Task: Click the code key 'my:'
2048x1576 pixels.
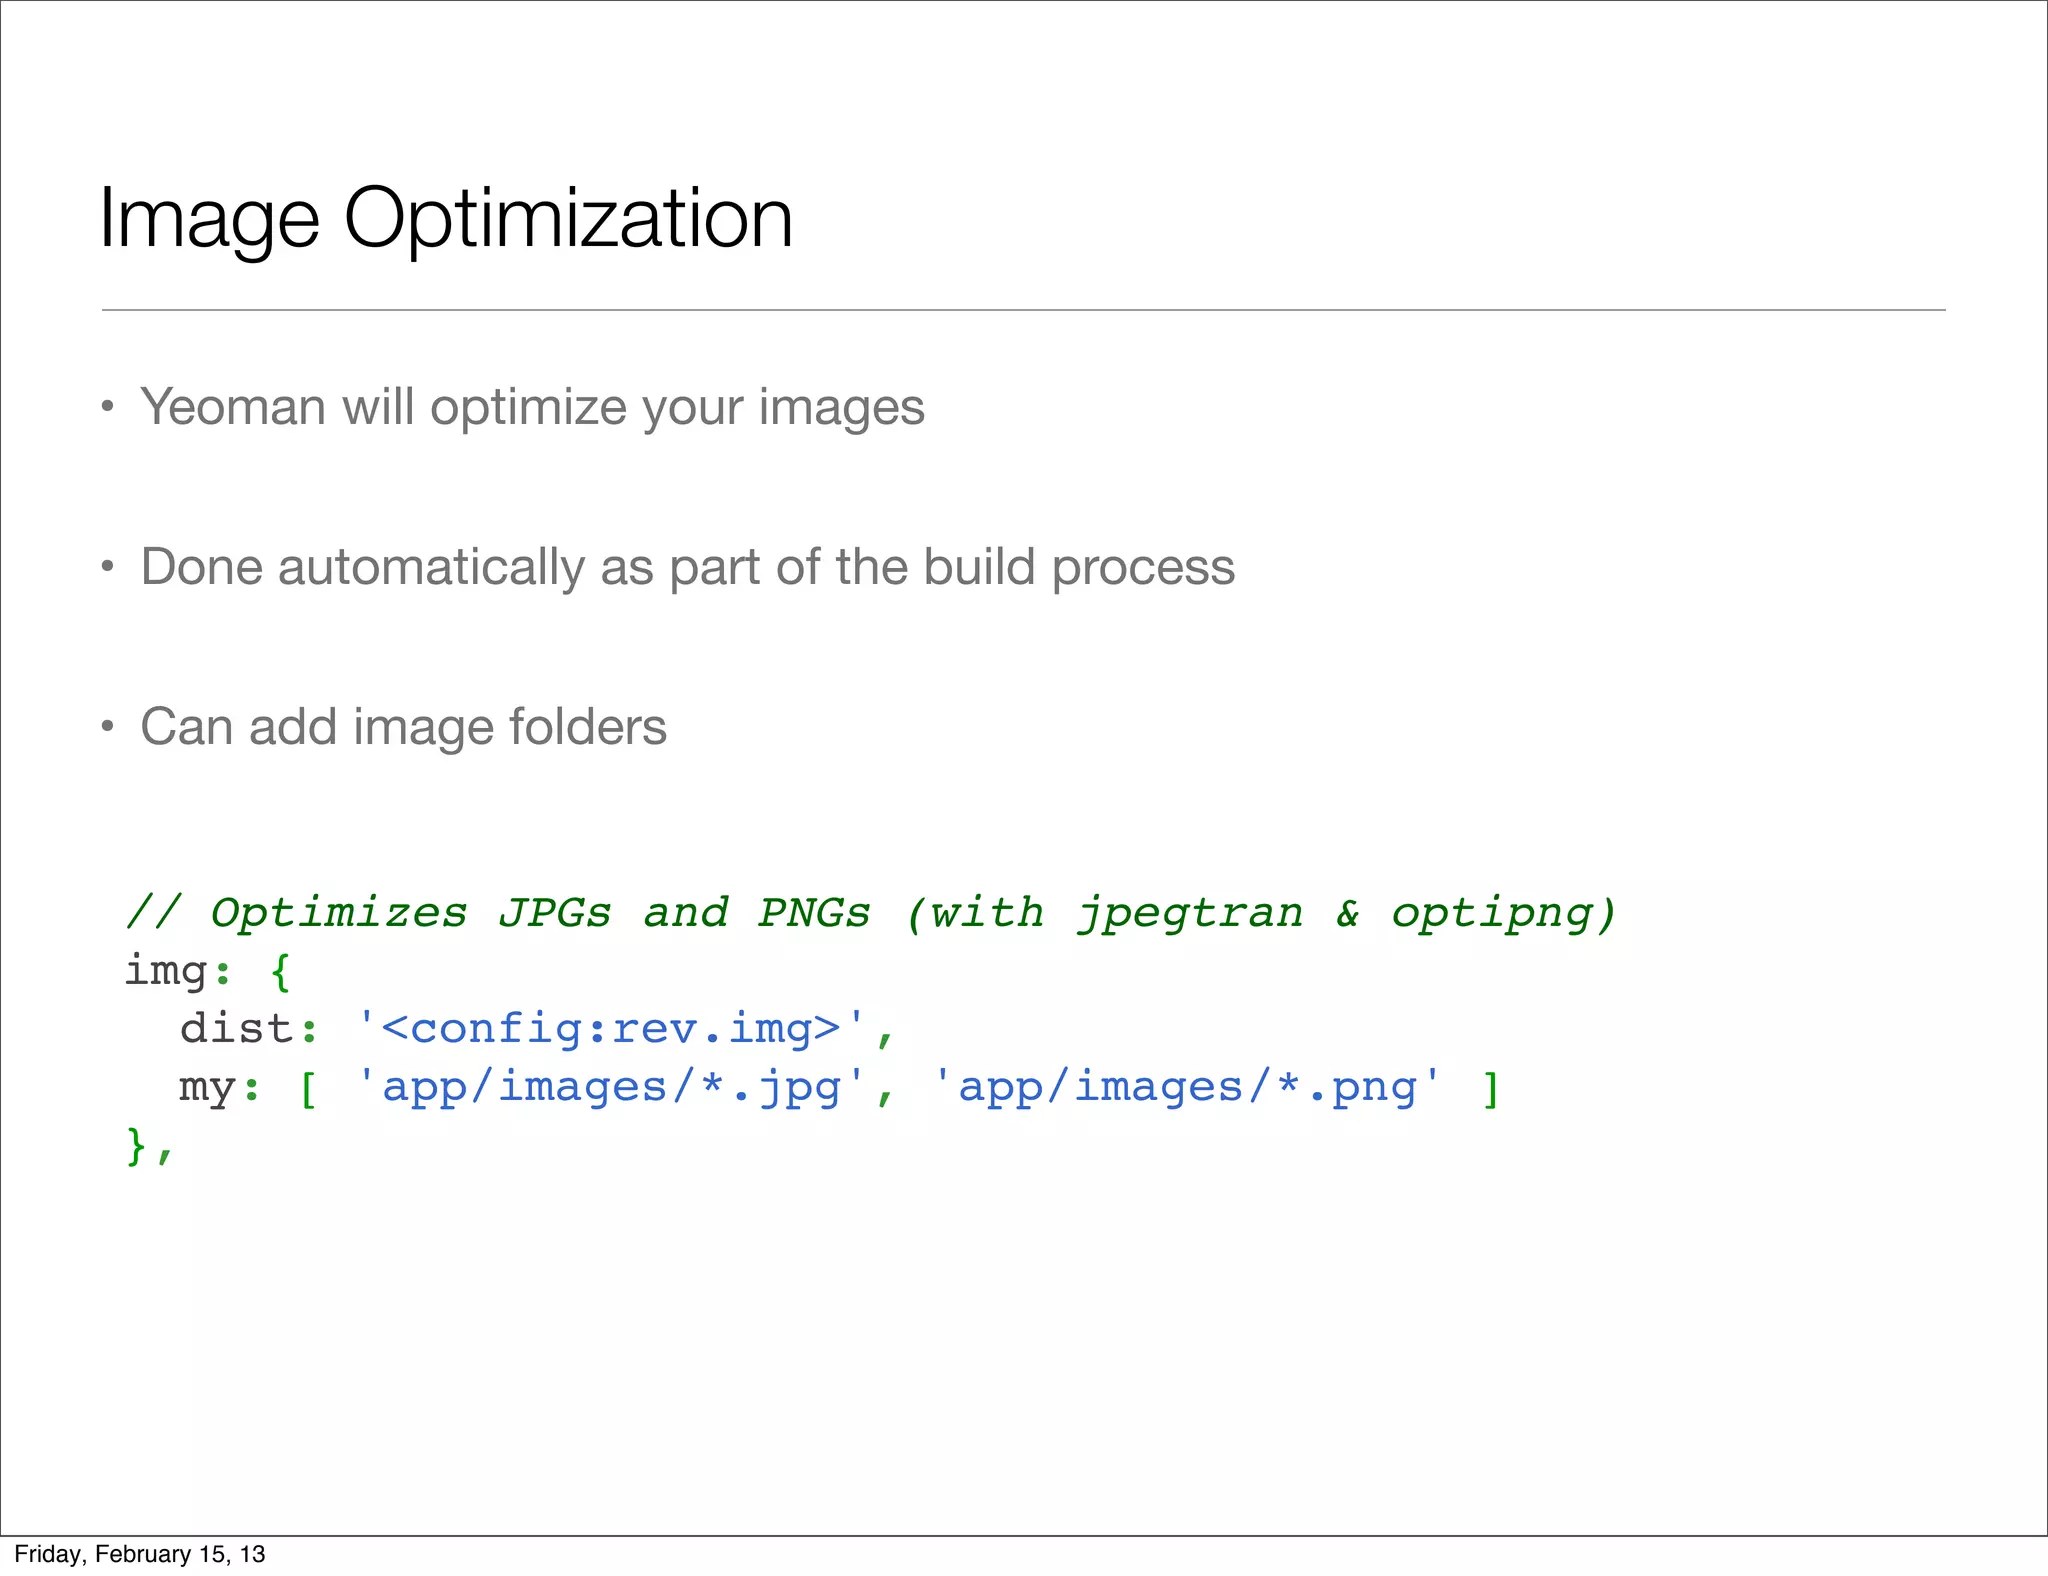Action: [220, 1088]
